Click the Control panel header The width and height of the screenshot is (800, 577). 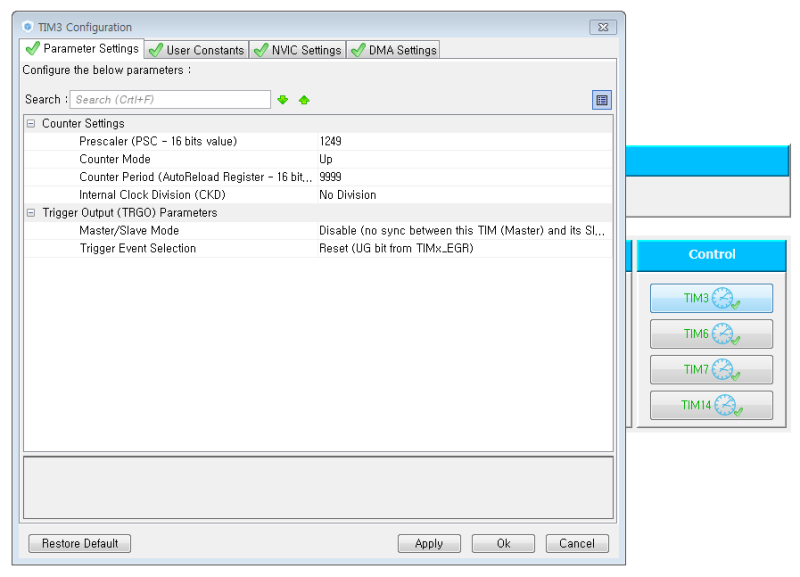[711, 255]
